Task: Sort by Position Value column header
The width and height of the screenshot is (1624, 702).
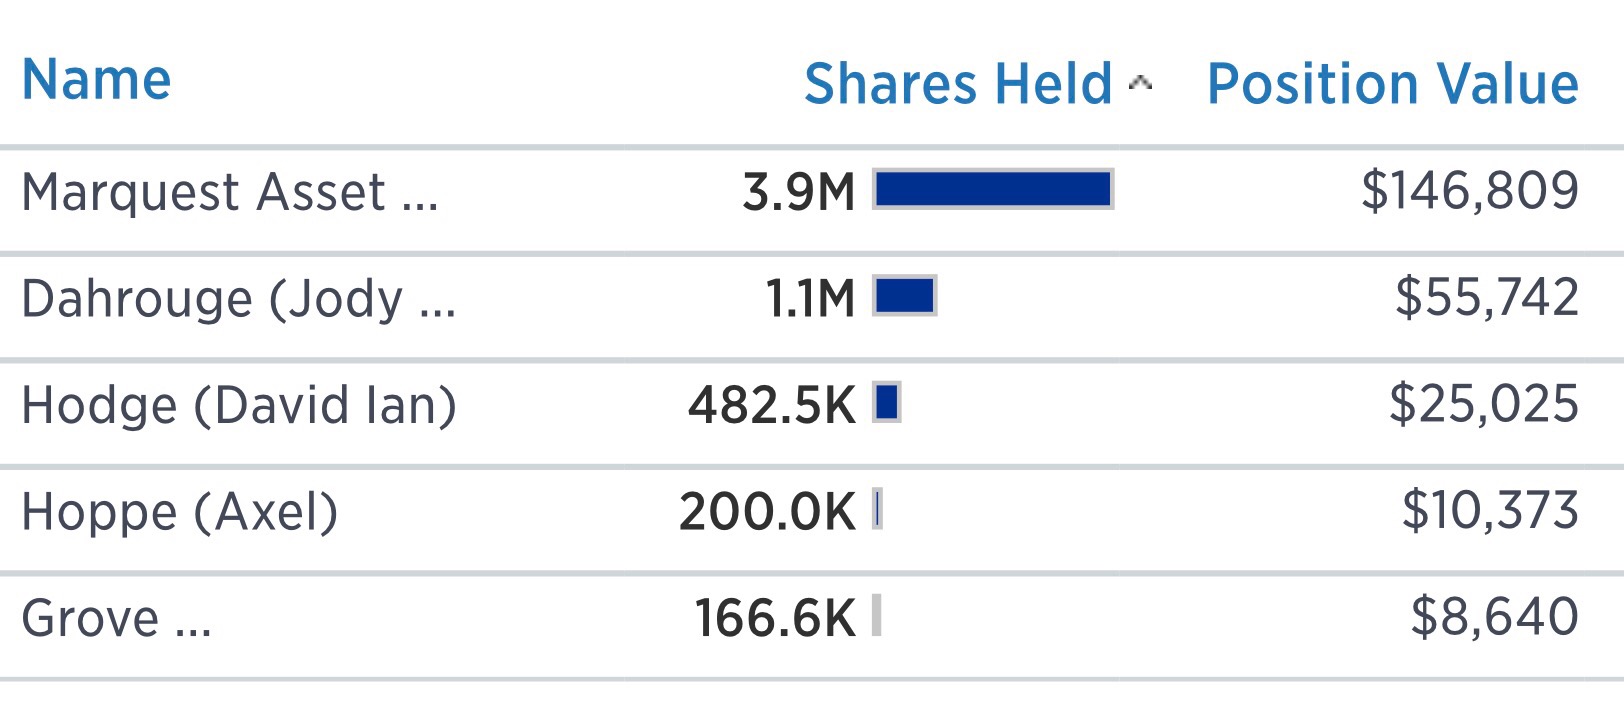Action: coord(1392,84)
